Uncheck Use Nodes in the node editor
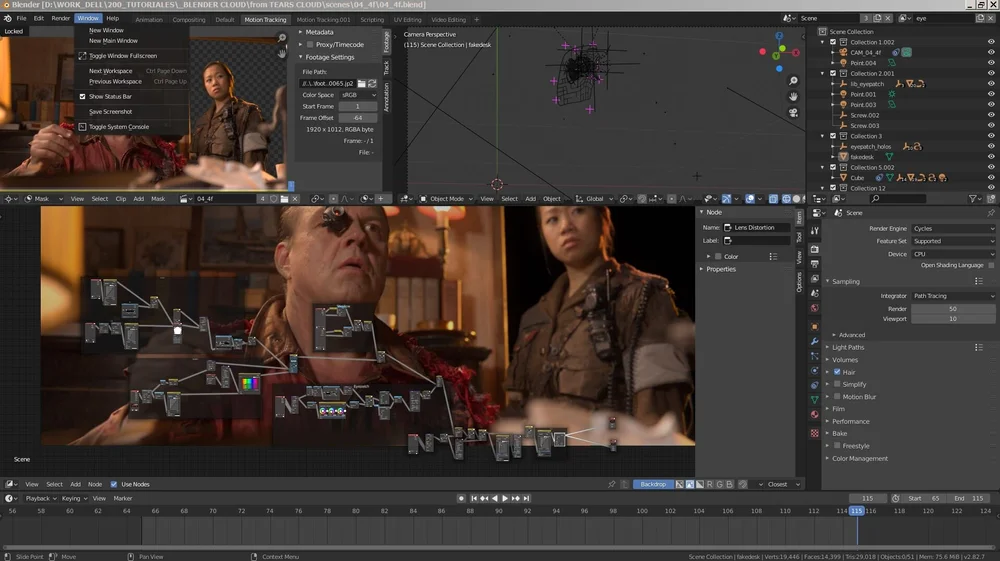 pyautogui.click(x=113, y=484)
